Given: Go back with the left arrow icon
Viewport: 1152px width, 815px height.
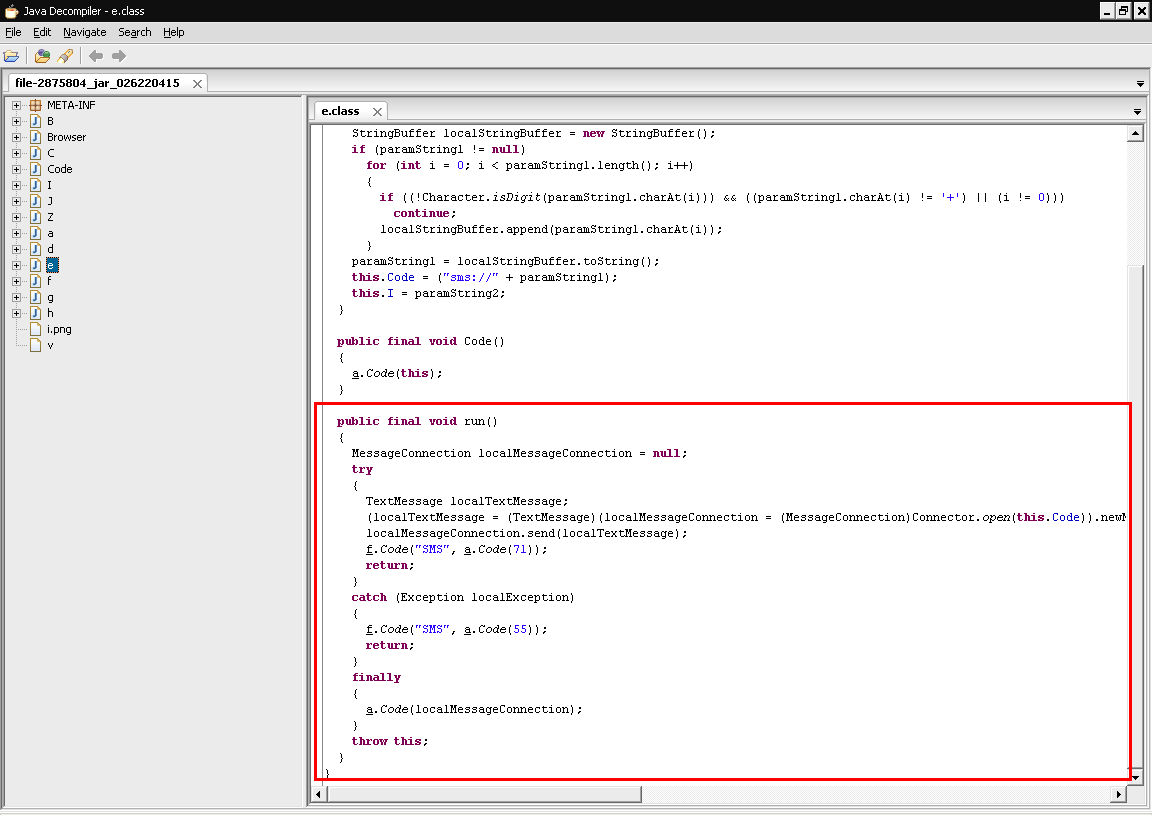Looking at the screenshot, I should tap(96, 56).
